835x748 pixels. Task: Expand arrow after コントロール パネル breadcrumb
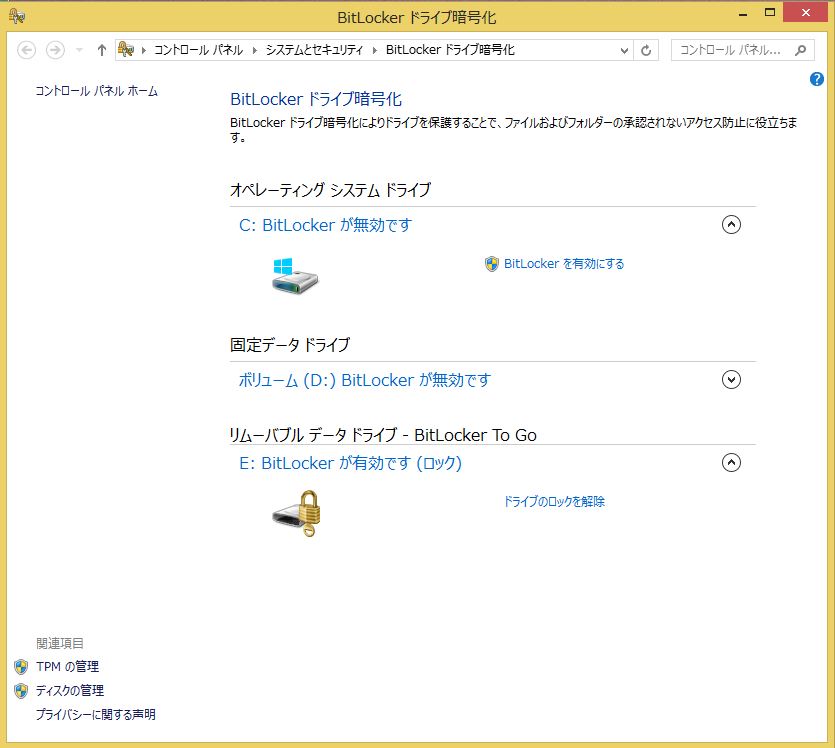(255, 50)
